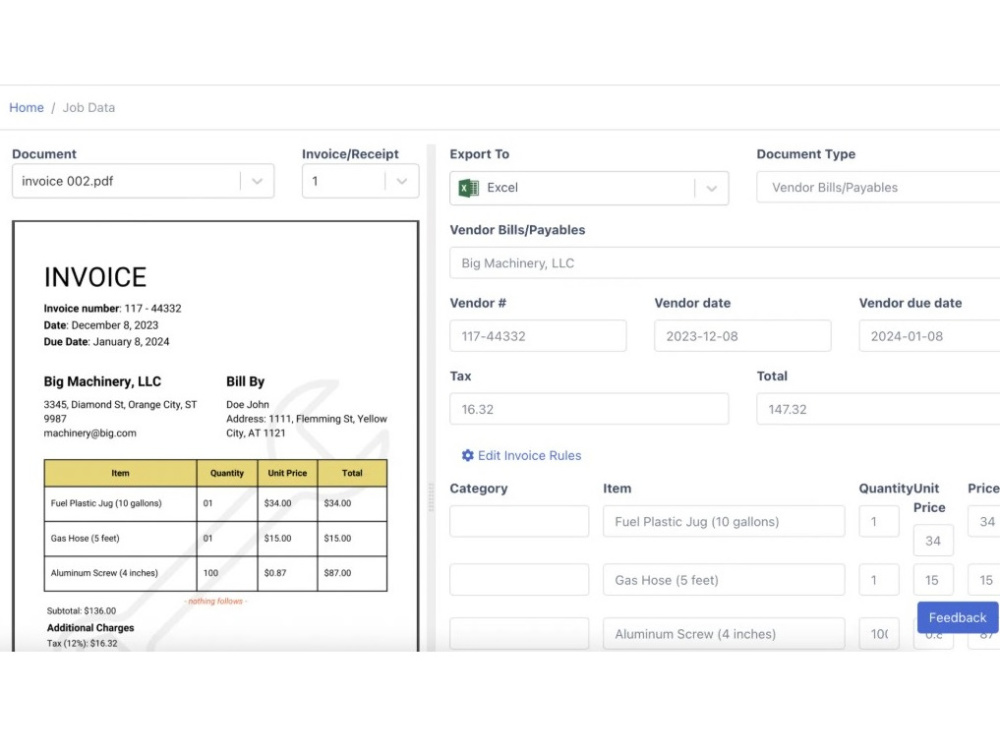Click the gear icon beside Edit Invoice Rules

[467, 455]
